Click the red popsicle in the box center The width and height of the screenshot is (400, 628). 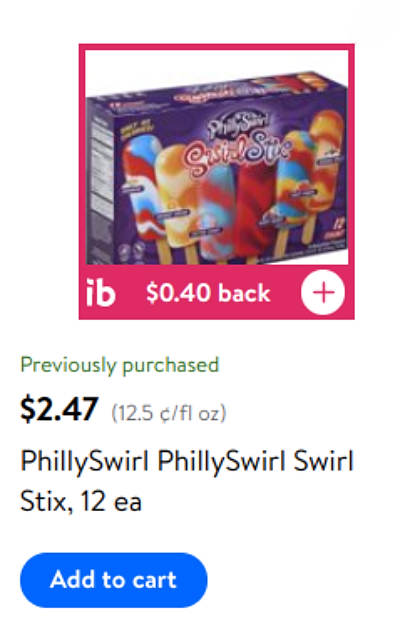(x=257, y=210)
